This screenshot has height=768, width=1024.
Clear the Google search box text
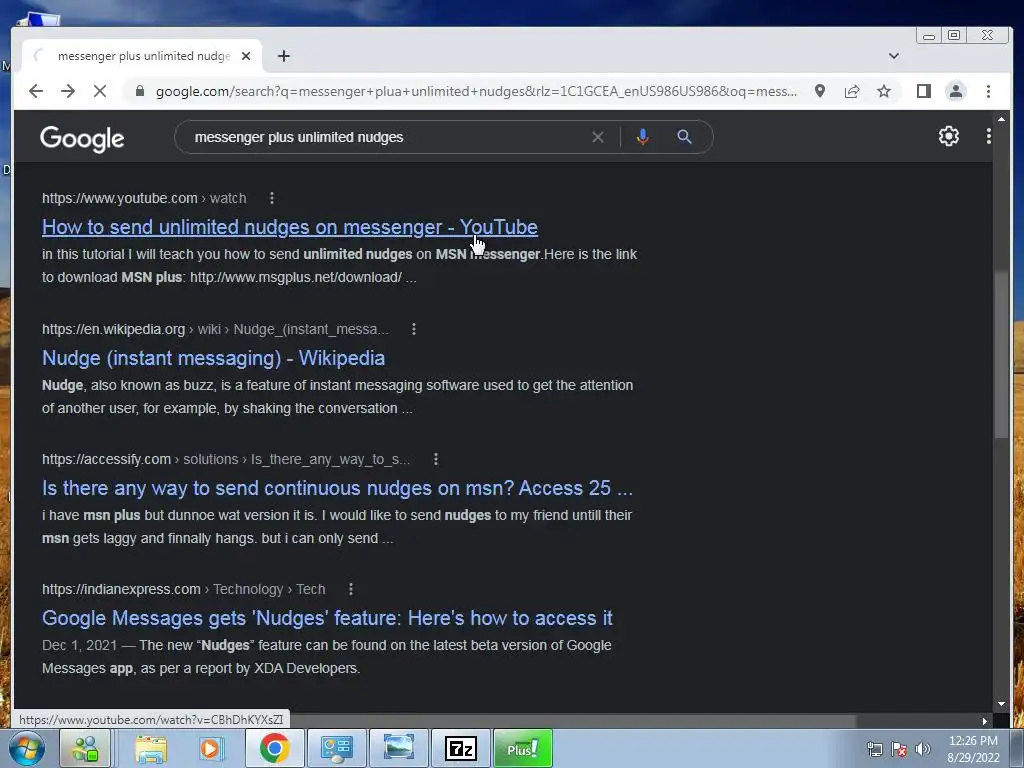[x=598, y=137]
